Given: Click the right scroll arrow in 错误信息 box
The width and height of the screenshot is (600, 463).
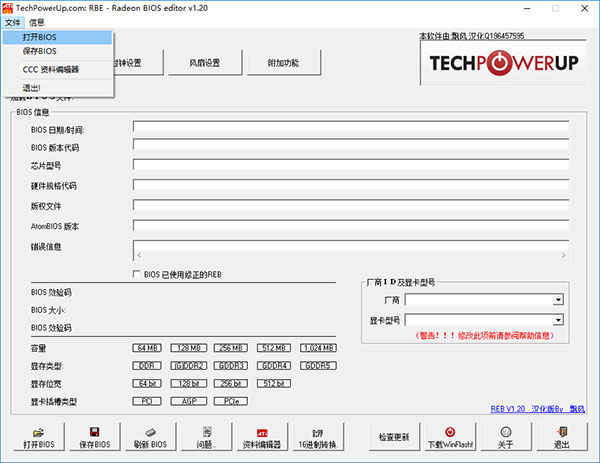Looking at the screenshot, I should (x=563, y=255).
